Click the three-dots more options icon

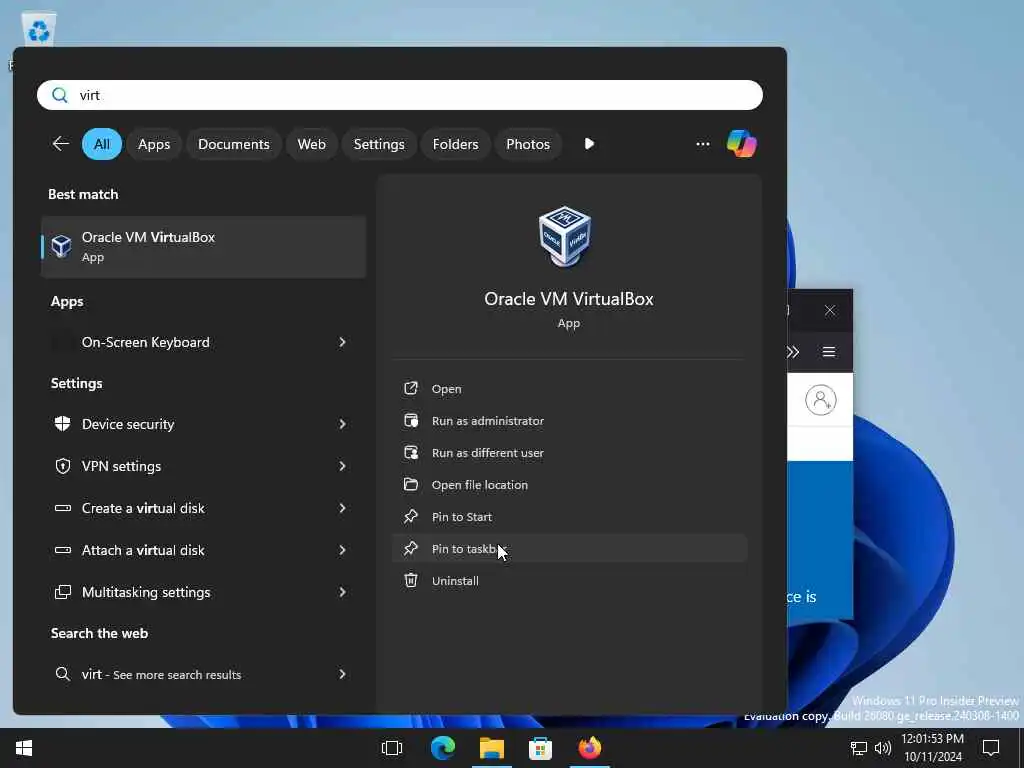coord(703,144)
